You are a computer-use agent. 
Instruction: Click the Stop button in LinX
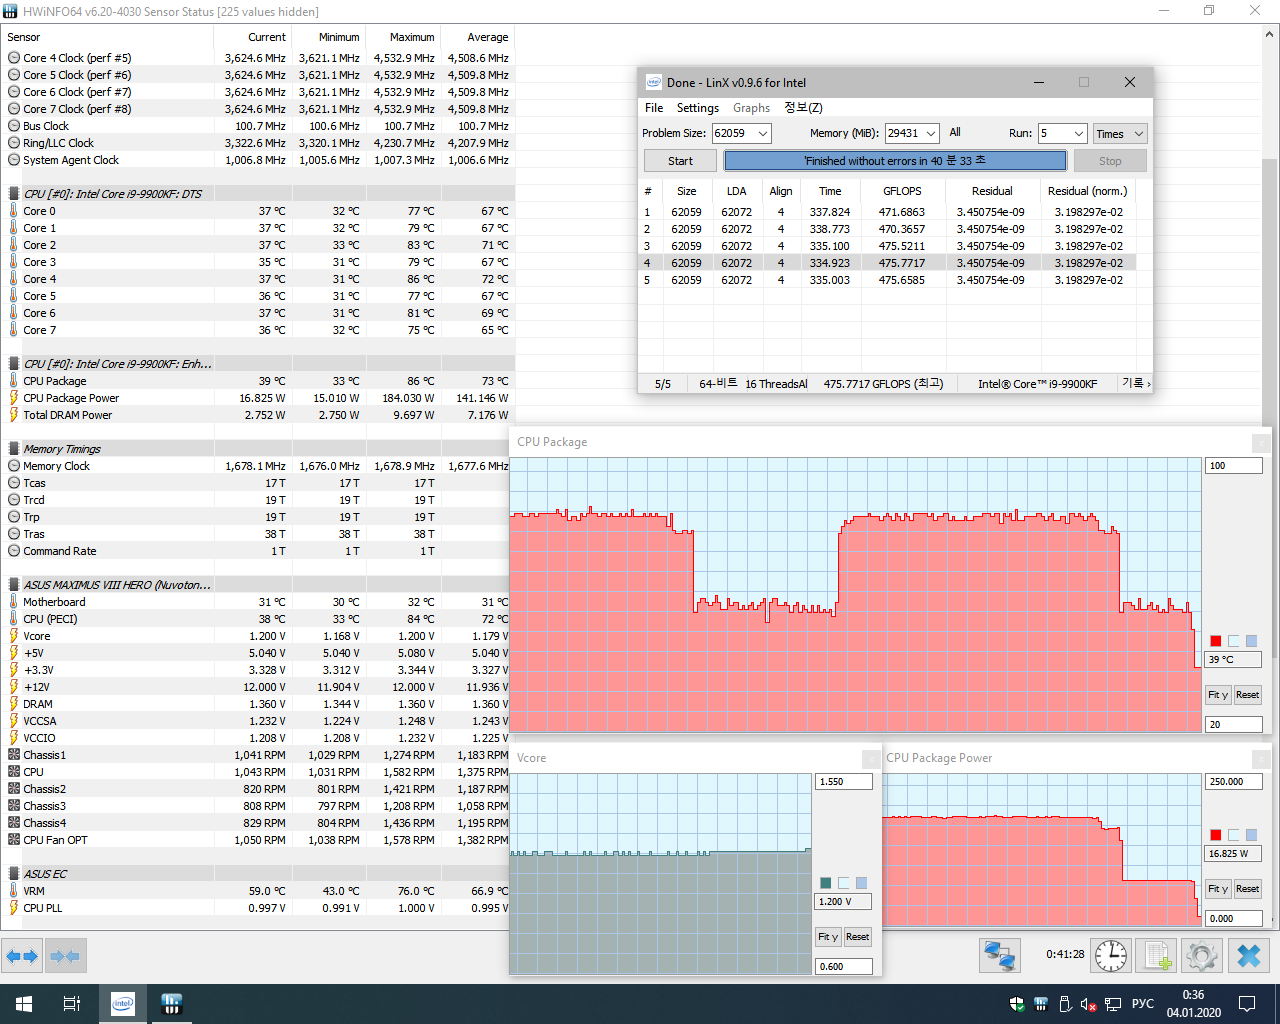pyautogui.click(x=1110, y=161)
